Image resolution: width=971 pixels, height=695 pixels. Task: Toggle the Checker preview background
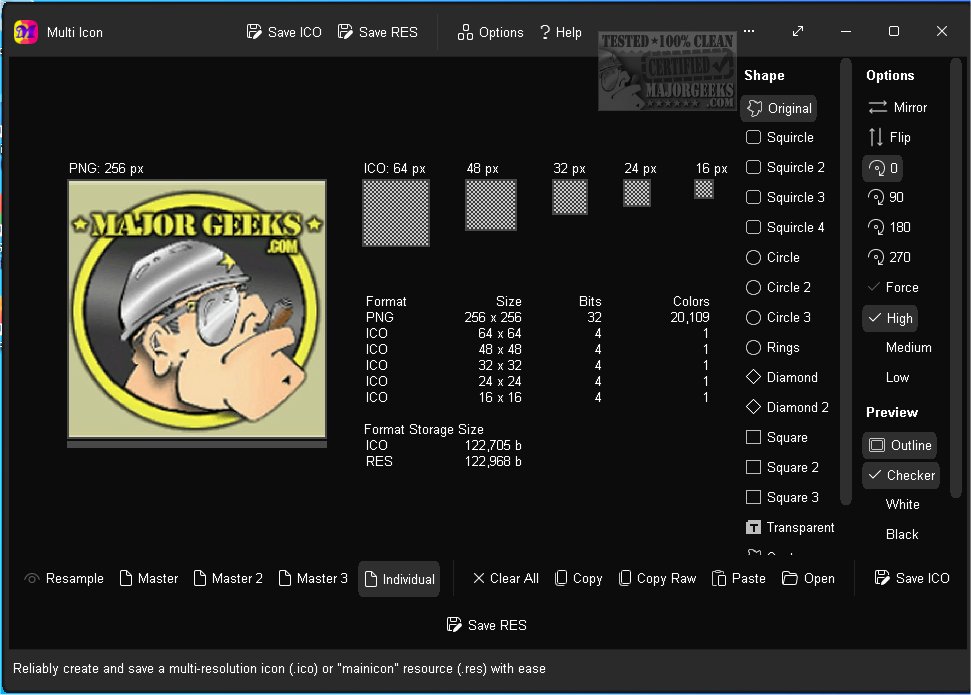pyautogui.click(x=900, y=475)
